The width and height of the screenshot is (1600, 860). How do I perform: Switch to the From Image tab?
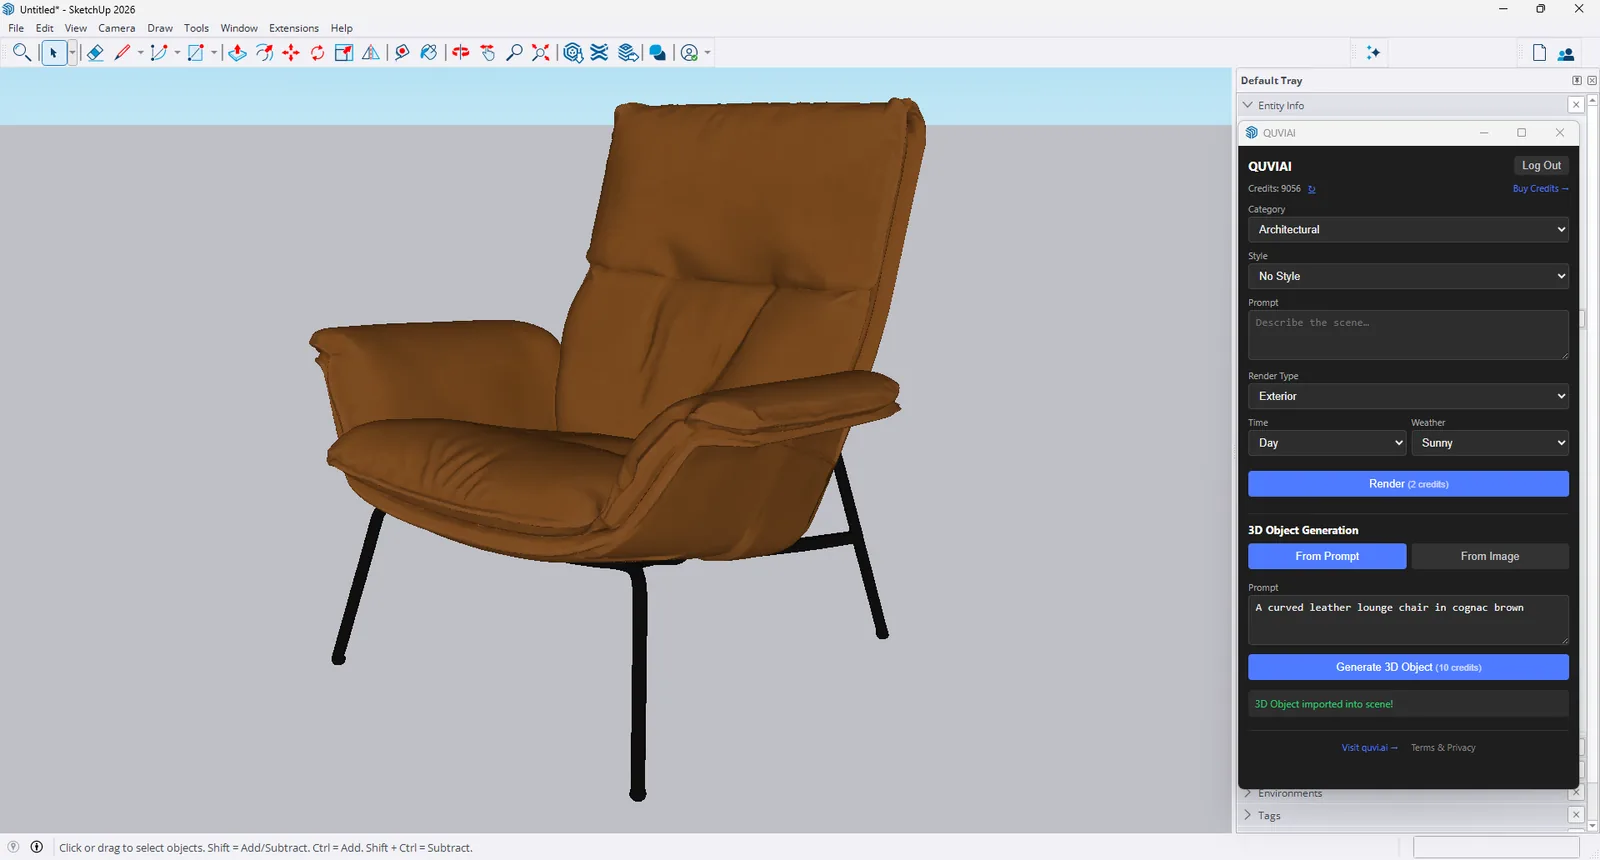pyautogui.click(x=1490, y=556)
